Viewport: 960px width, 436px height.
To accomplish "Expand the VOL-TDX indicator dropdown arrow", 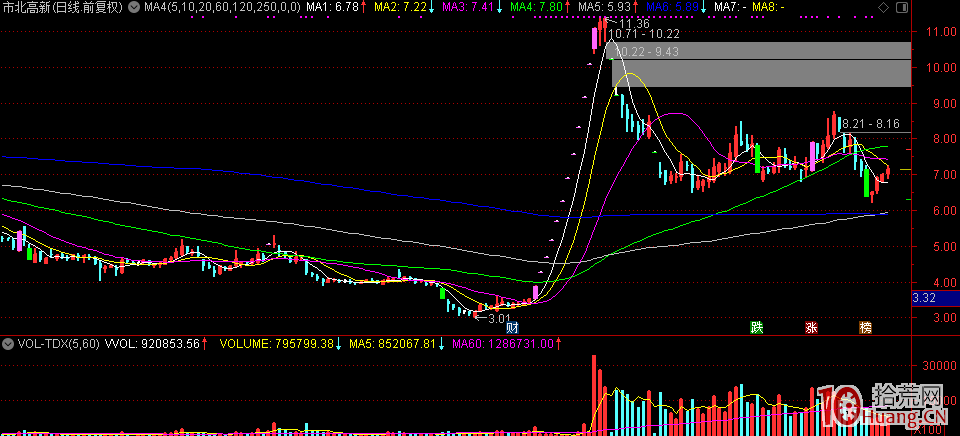I will tap(8, 344).
